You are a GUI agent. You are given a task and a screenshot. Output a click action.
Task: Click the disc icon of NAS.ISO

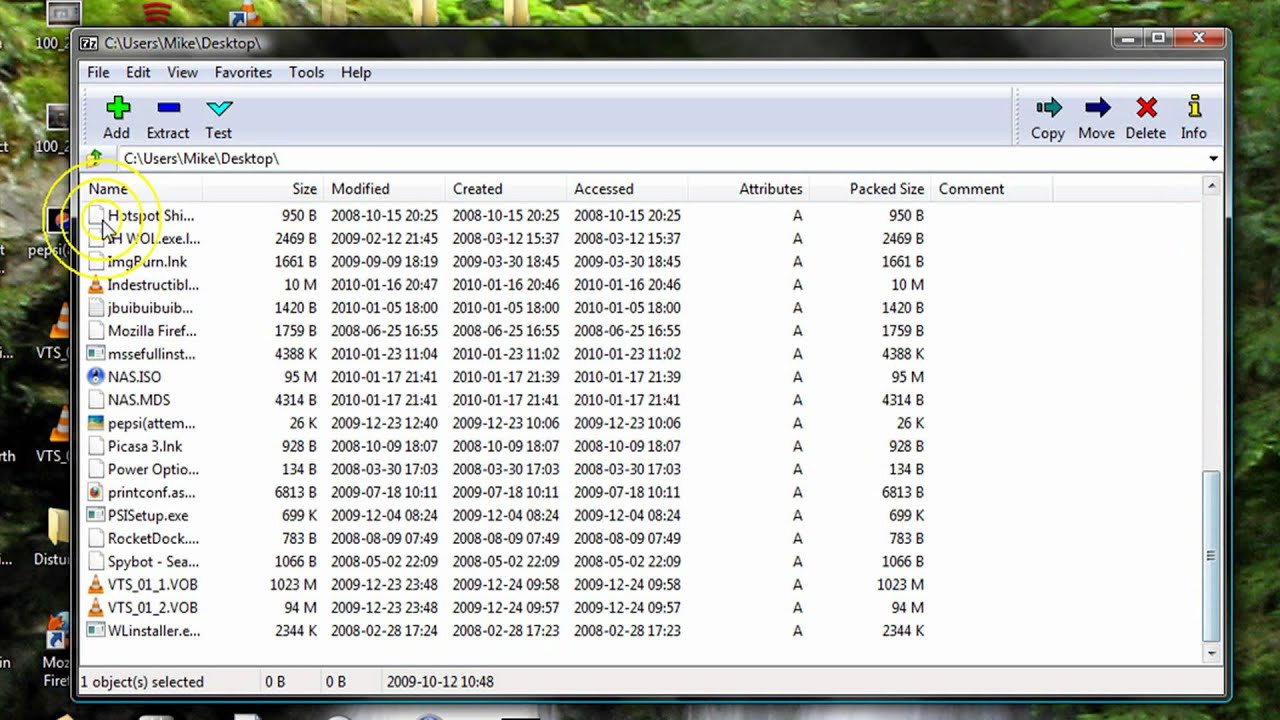tap(96, 377)
